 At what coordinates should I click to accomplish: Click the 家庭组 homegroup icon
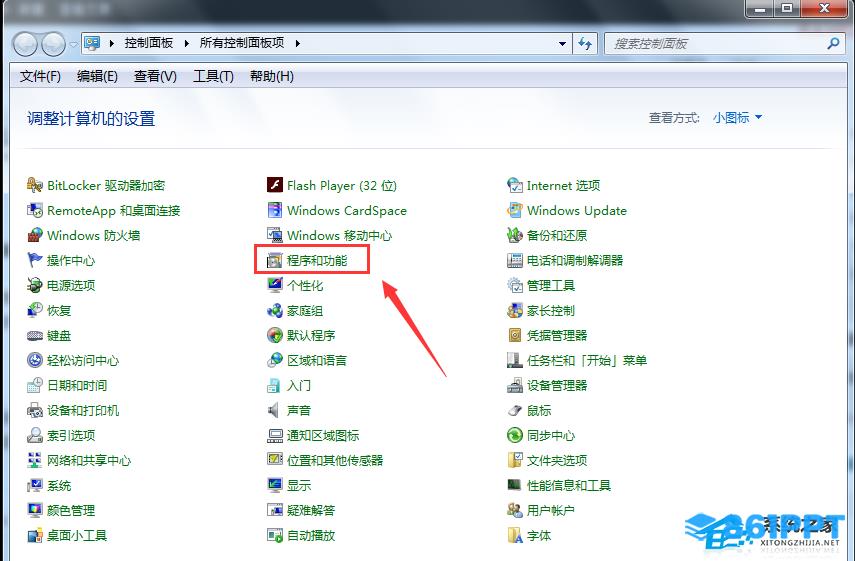[x=275, y=310]
